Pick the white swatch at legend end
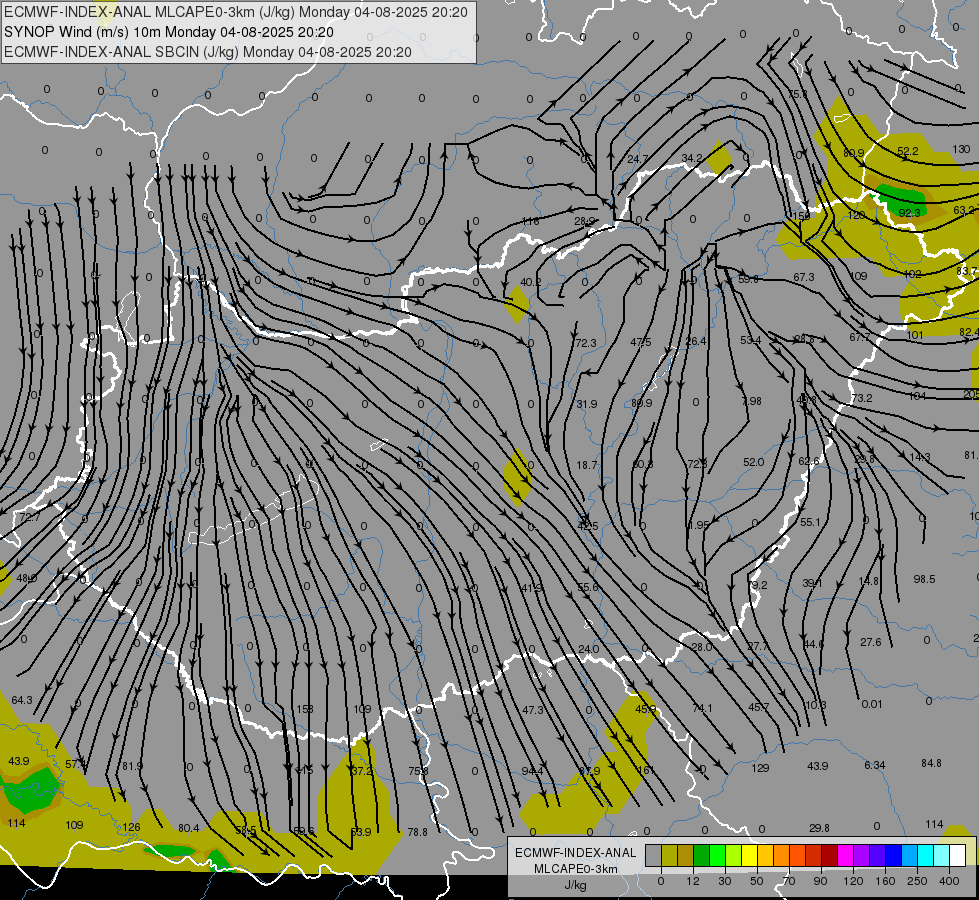The width and height of the screenshot is (979, 900). [x=958, y=855]
